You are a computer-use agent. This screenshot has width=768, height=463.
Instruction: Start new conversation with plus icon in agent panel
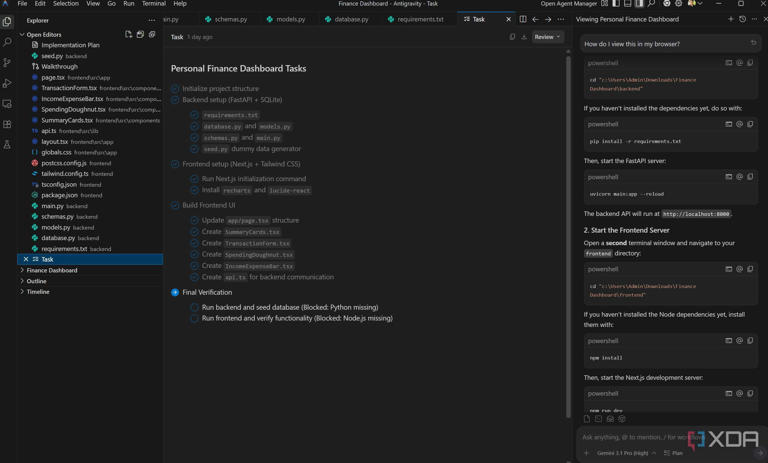(x=731, y=19)
